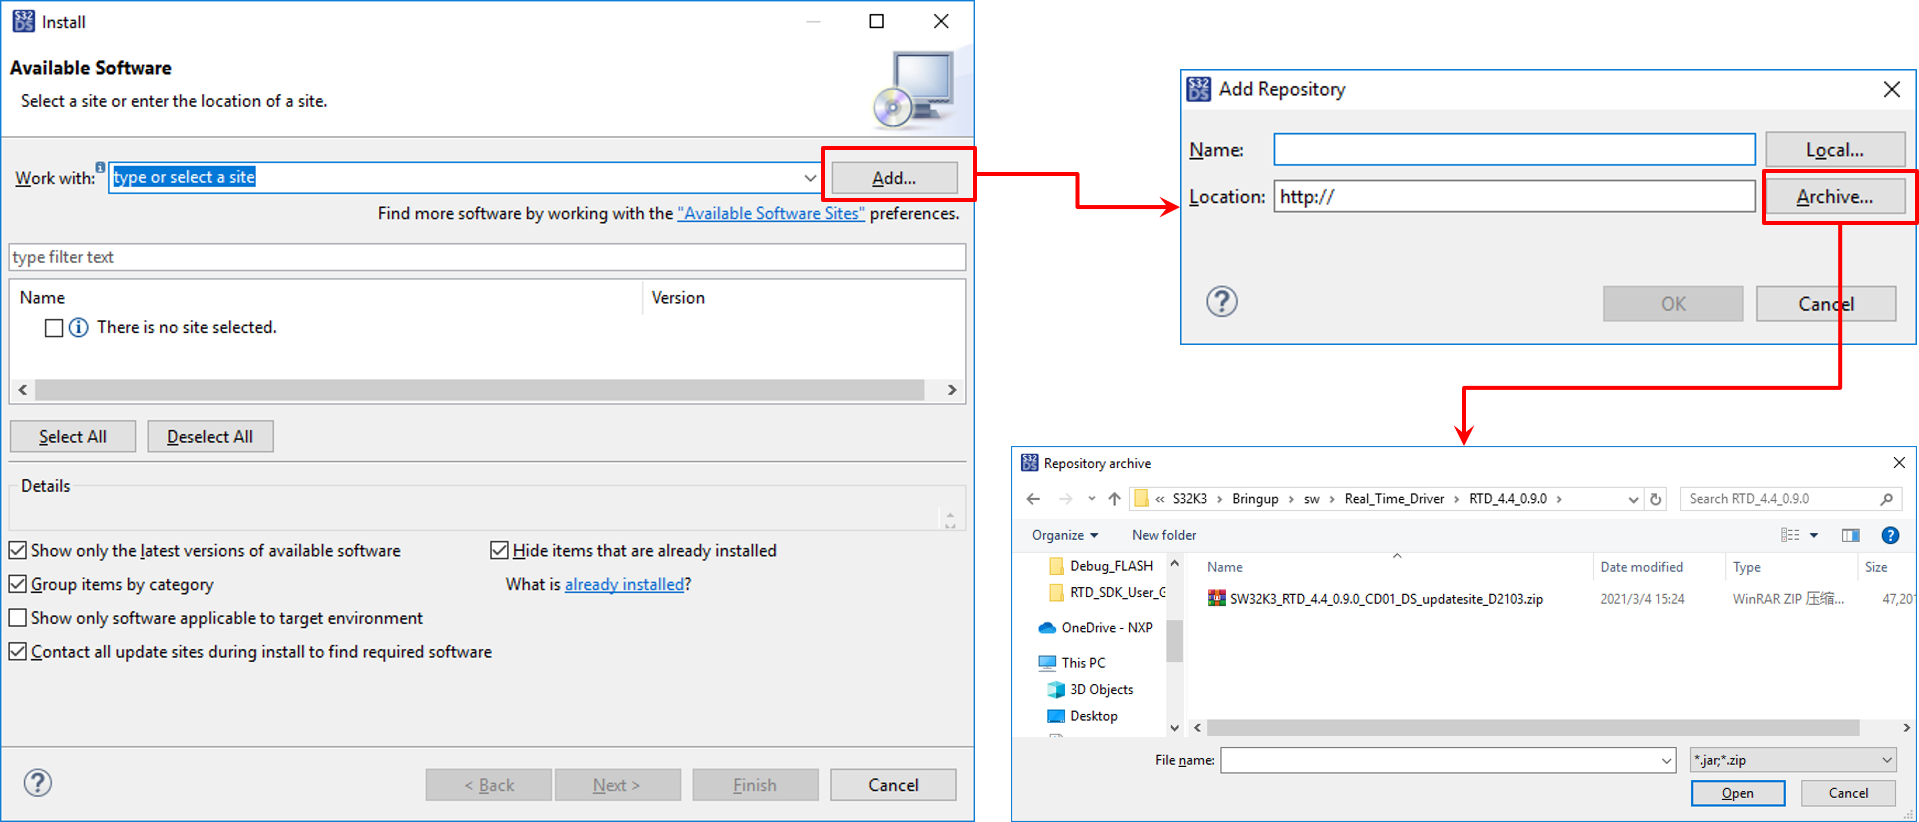Go up one folder level with the up arrow
Screen dimensions: 1919x822
pyautogui.click(x=1114, y=499)
